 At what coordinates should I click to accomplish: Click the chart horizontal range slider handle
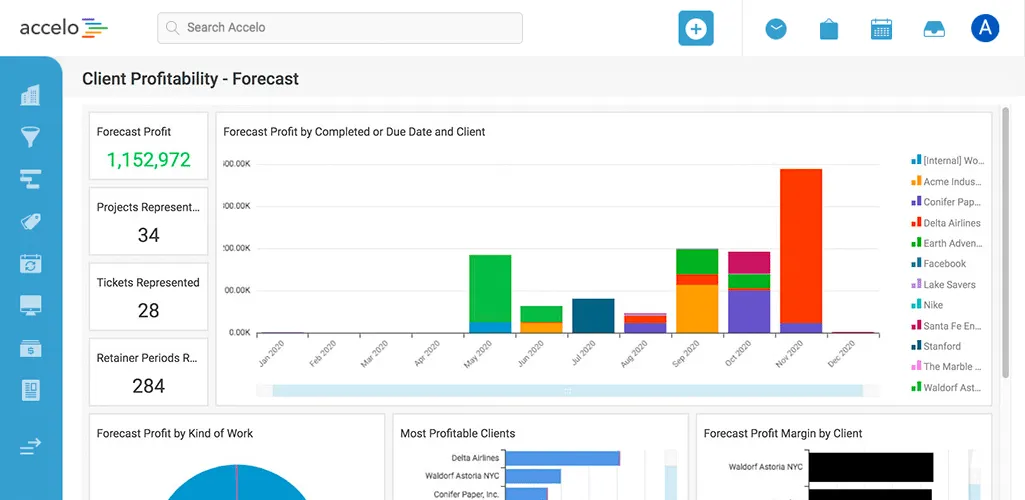[567, 391]
